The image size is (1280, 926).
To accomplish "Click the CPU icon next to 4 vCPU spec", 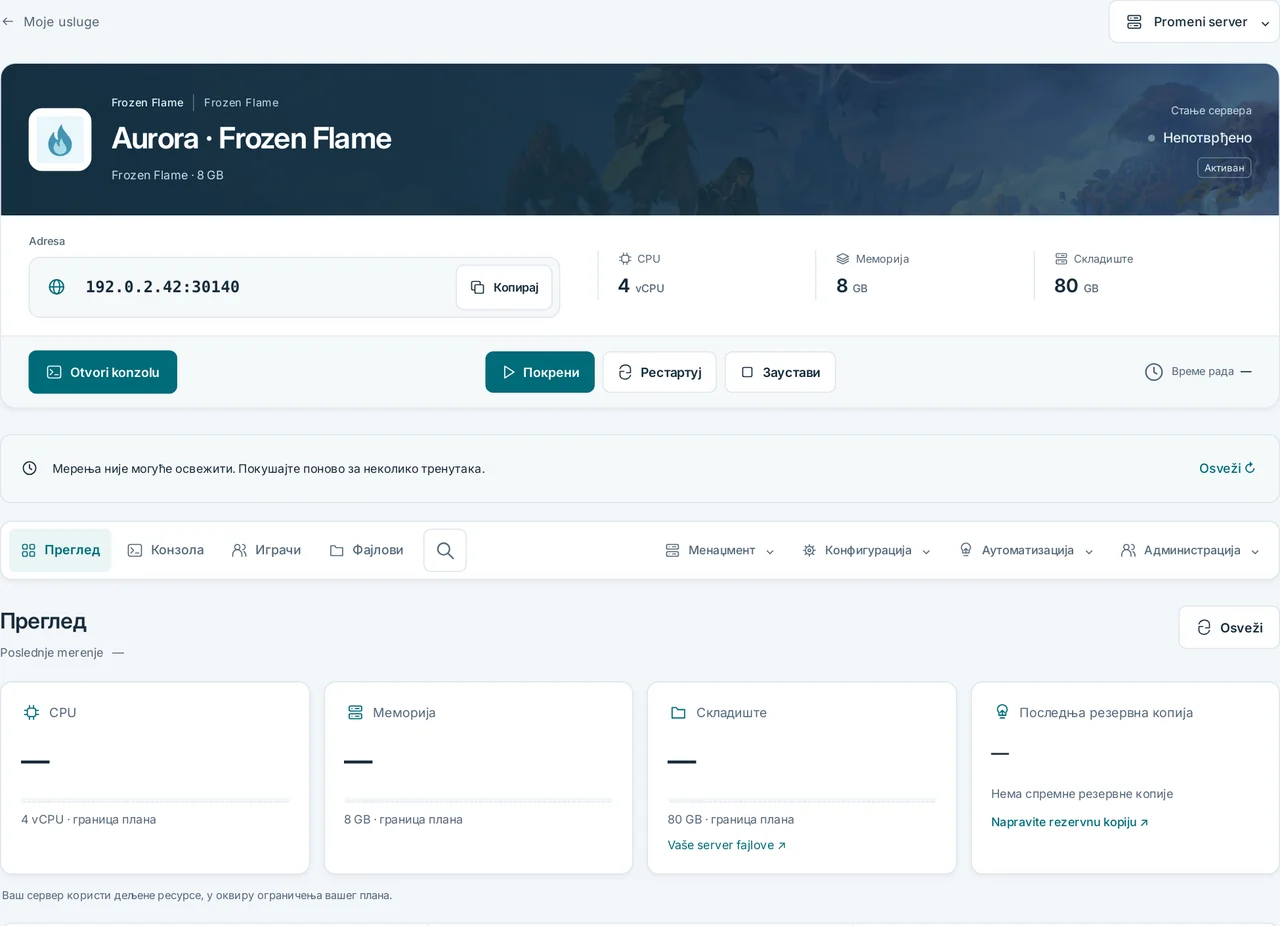I will 625,258.
